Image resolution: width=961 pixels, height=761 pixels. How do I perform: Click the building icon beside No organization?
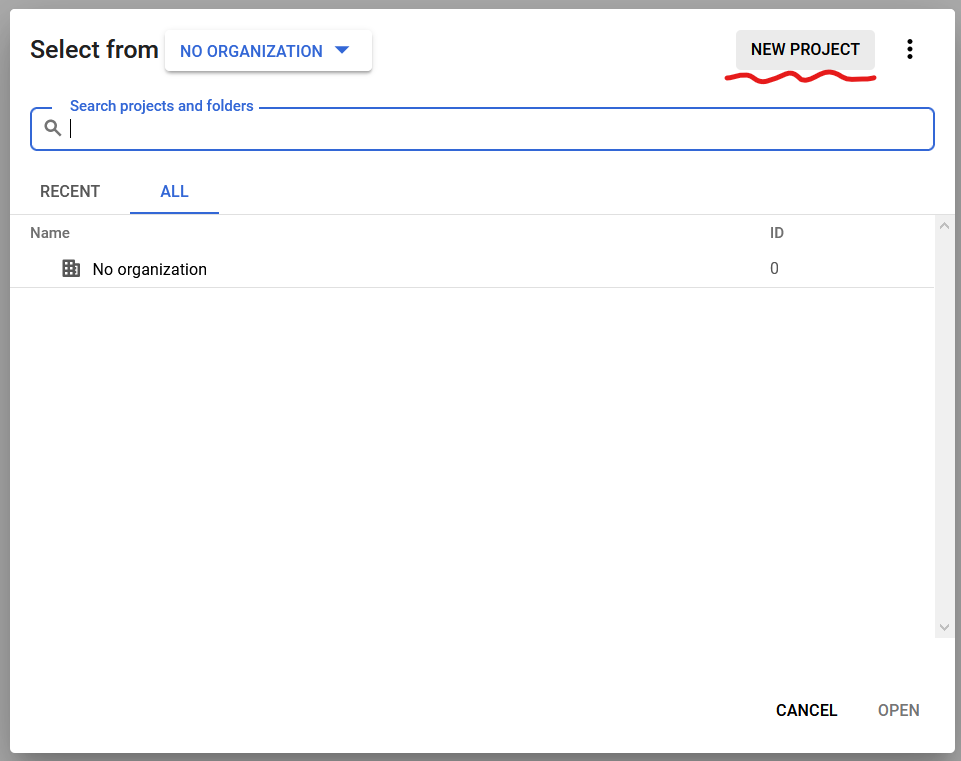71,268
